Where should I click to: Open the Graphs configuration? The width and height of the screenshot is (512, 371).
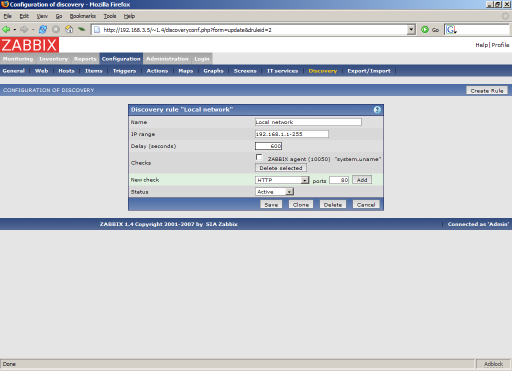(213, 71)
